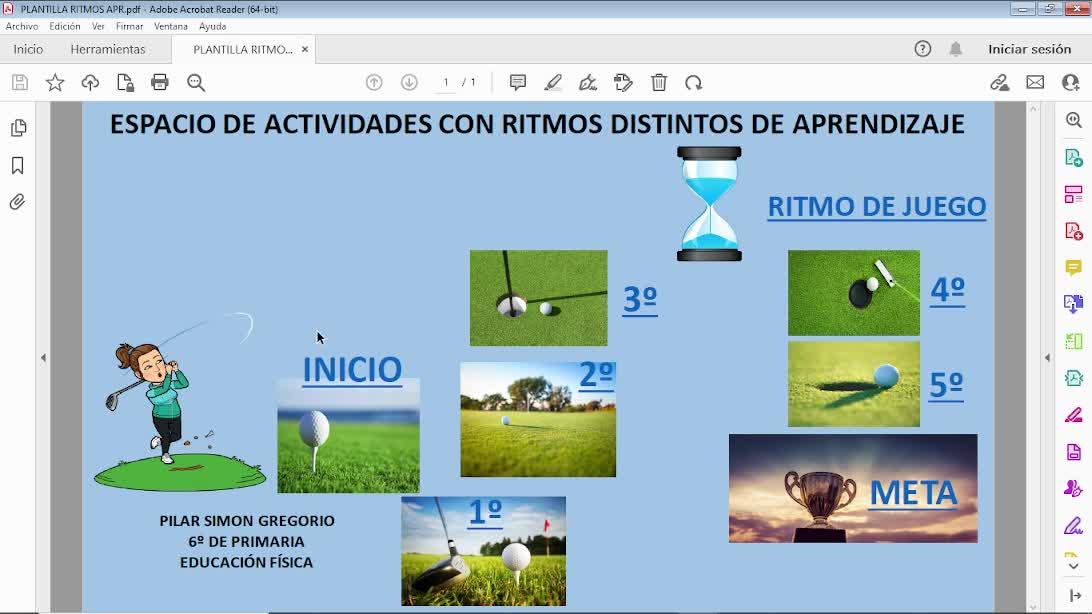The height and width of the screenshot is (614, 1092).
Task: Add a comment with speech bubble tool
Action: [517, 83]
